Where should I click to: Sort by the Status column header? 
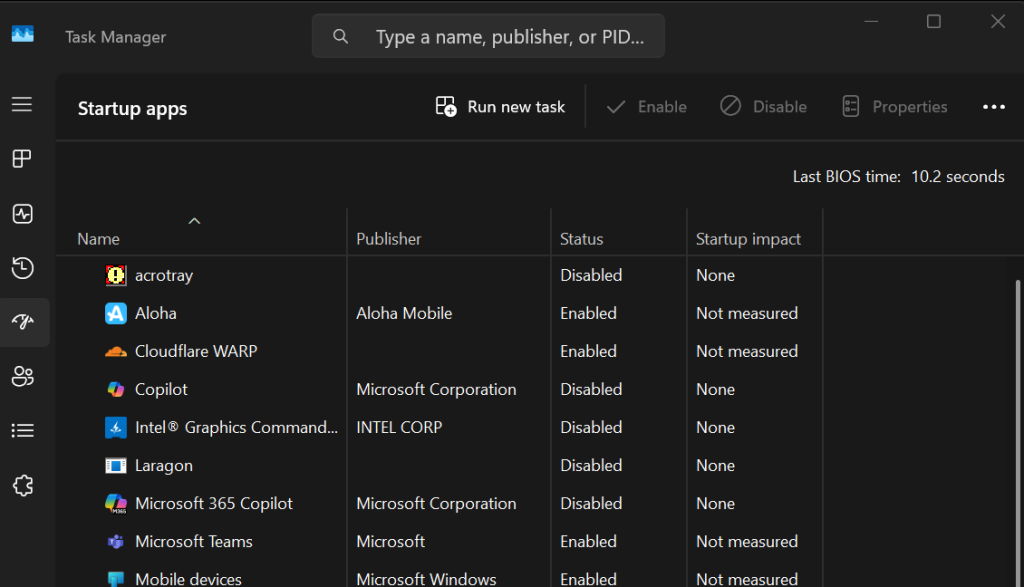point(582,239)
